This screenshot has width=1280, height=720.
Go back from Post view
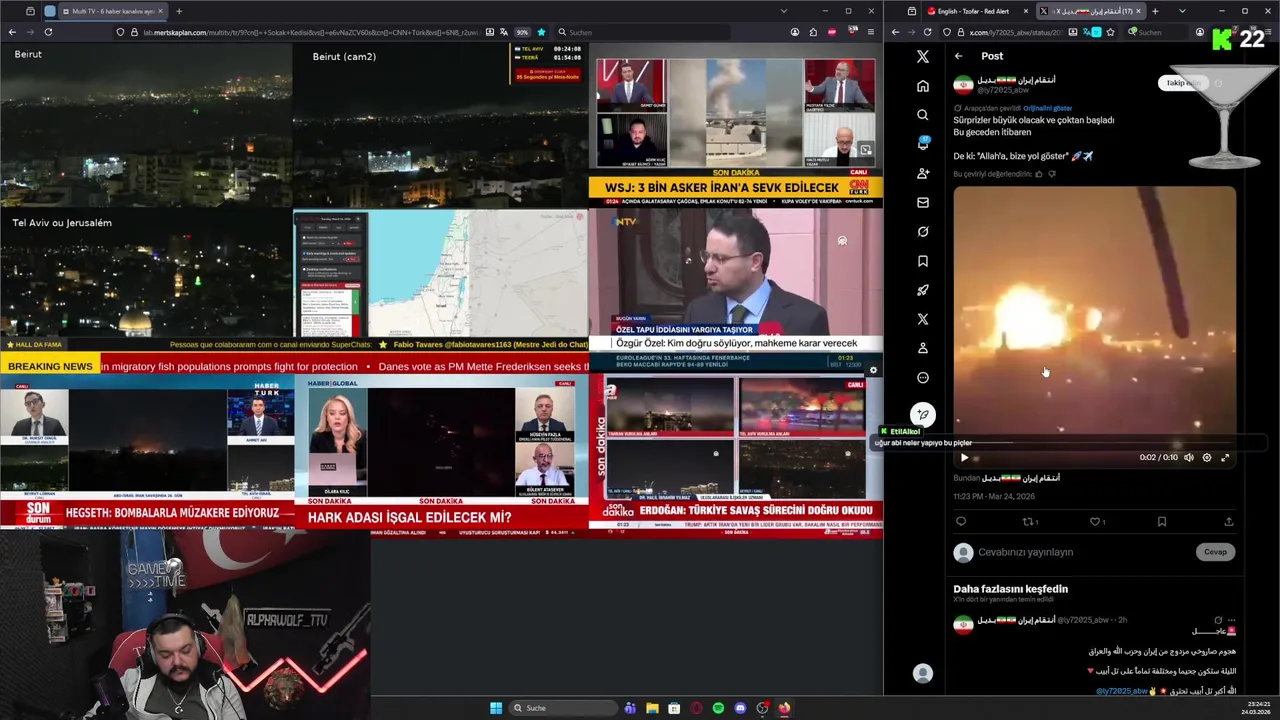(958, 56)
